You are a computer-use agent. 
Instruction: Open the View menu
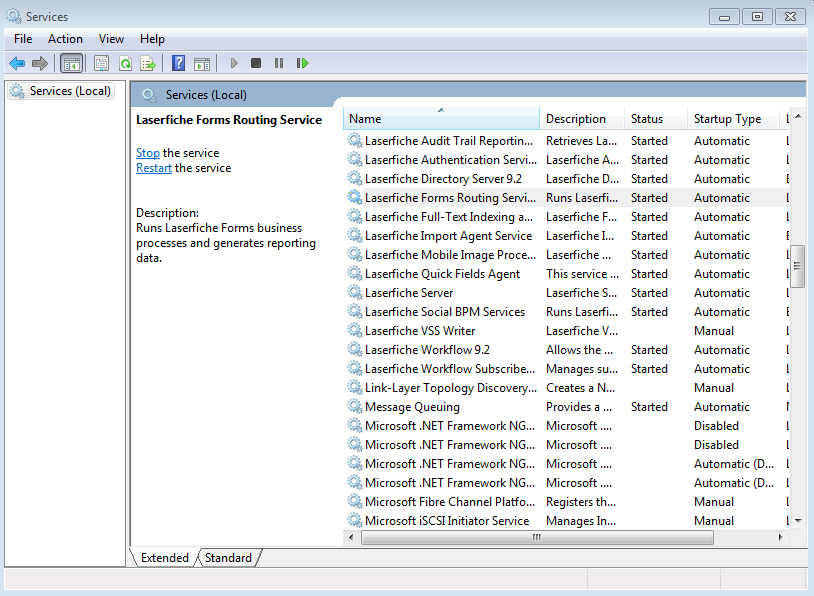coord(111,39)
